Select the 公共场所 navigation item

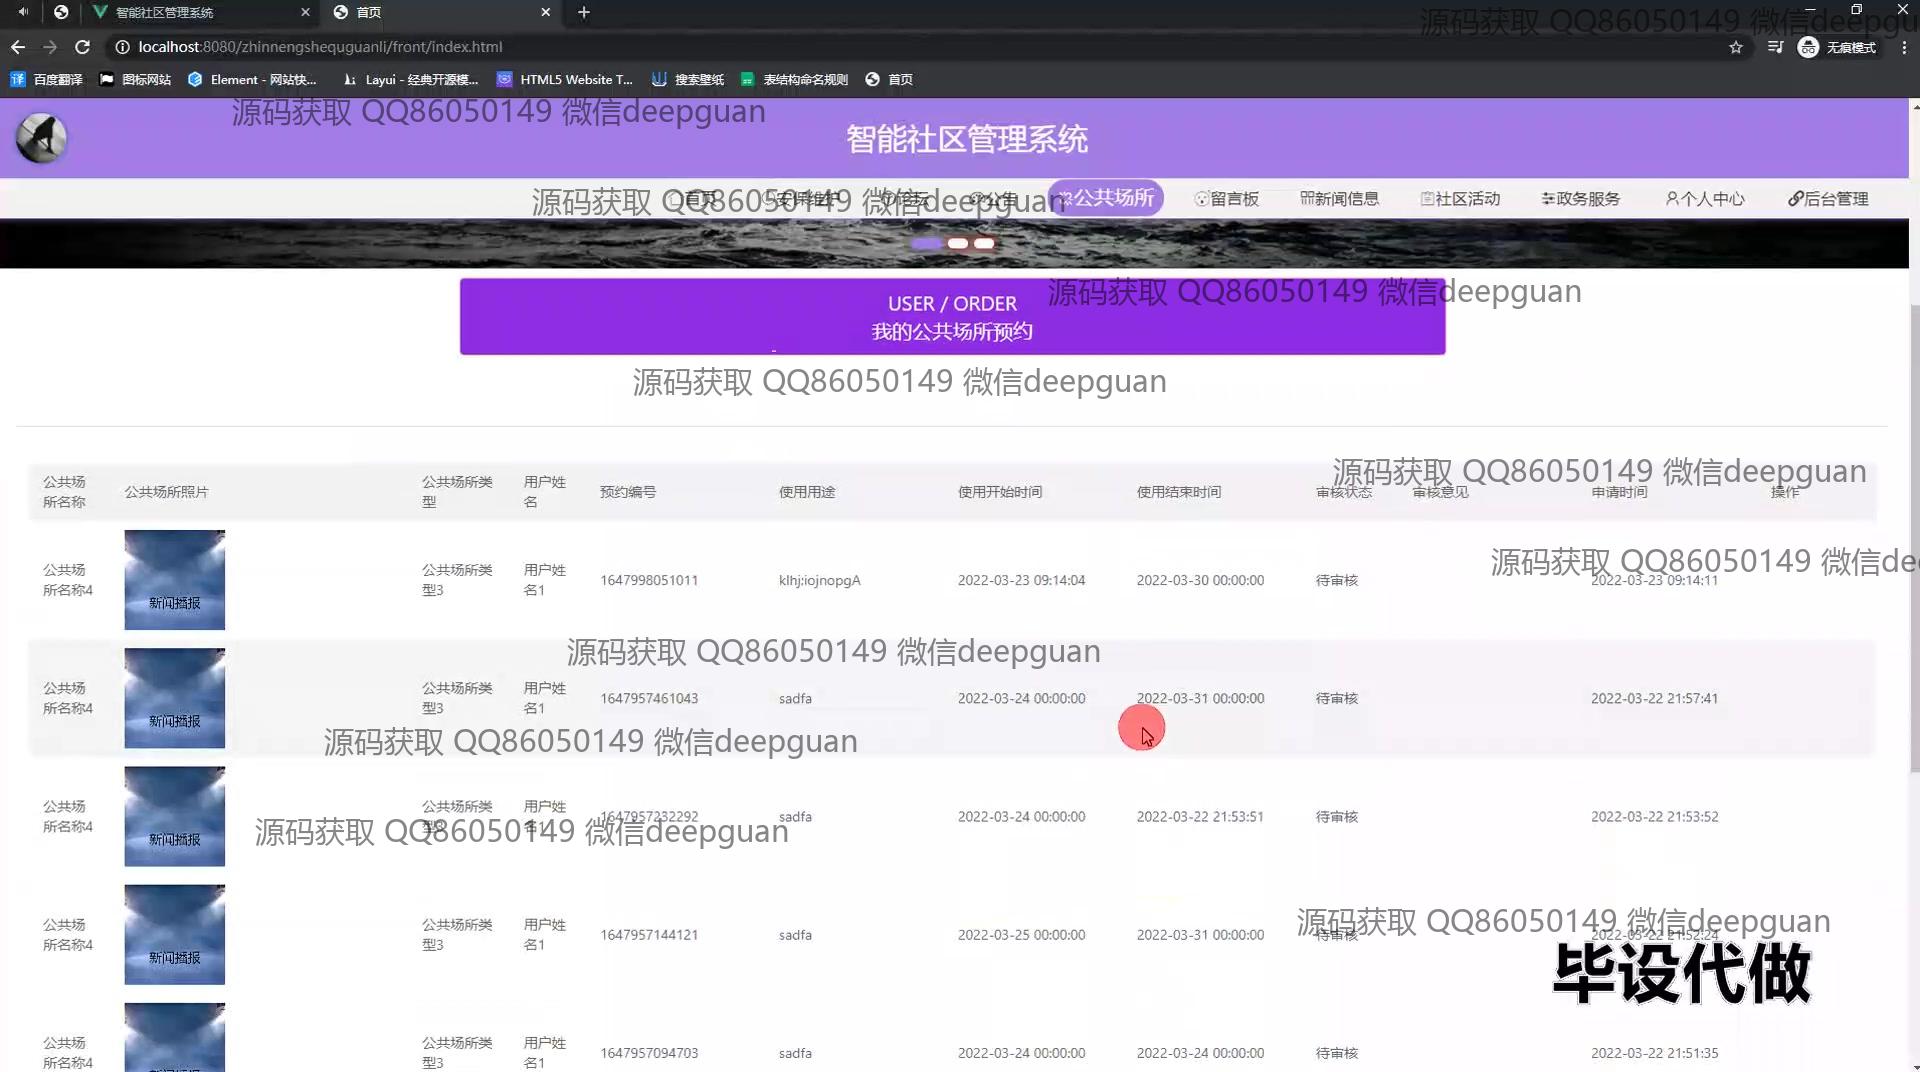(x=1106, y=198)
